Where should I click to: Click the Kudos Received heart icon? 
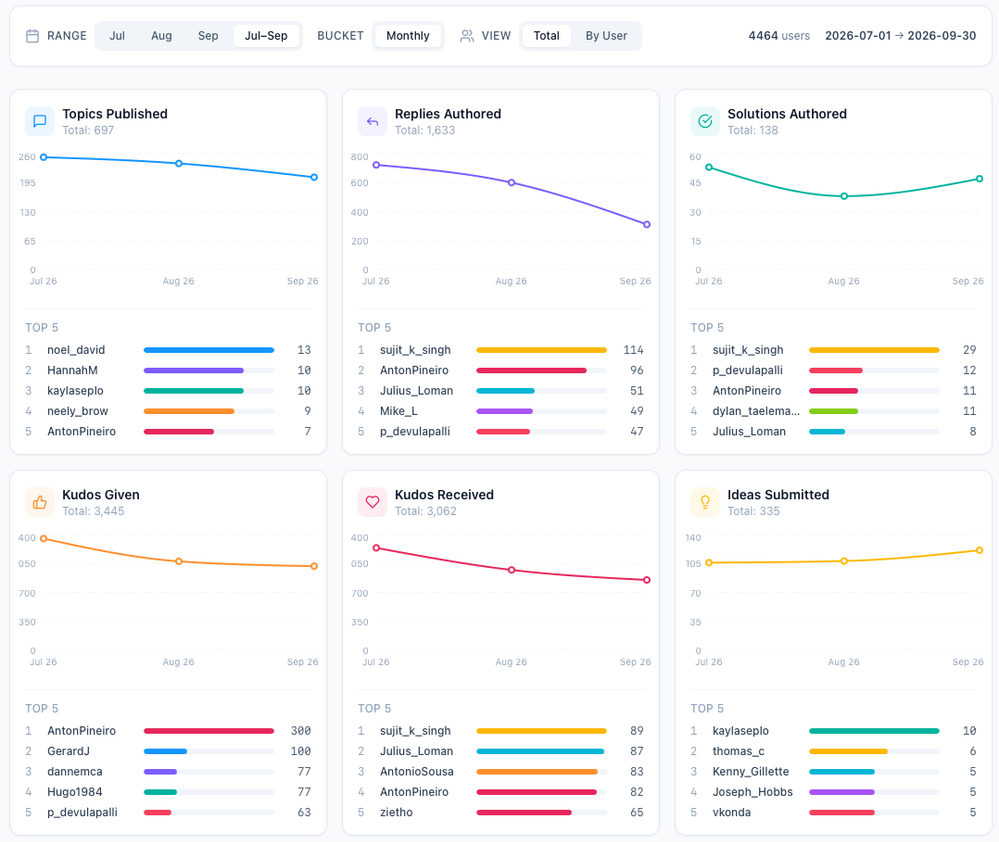click(x=372, y=502)
